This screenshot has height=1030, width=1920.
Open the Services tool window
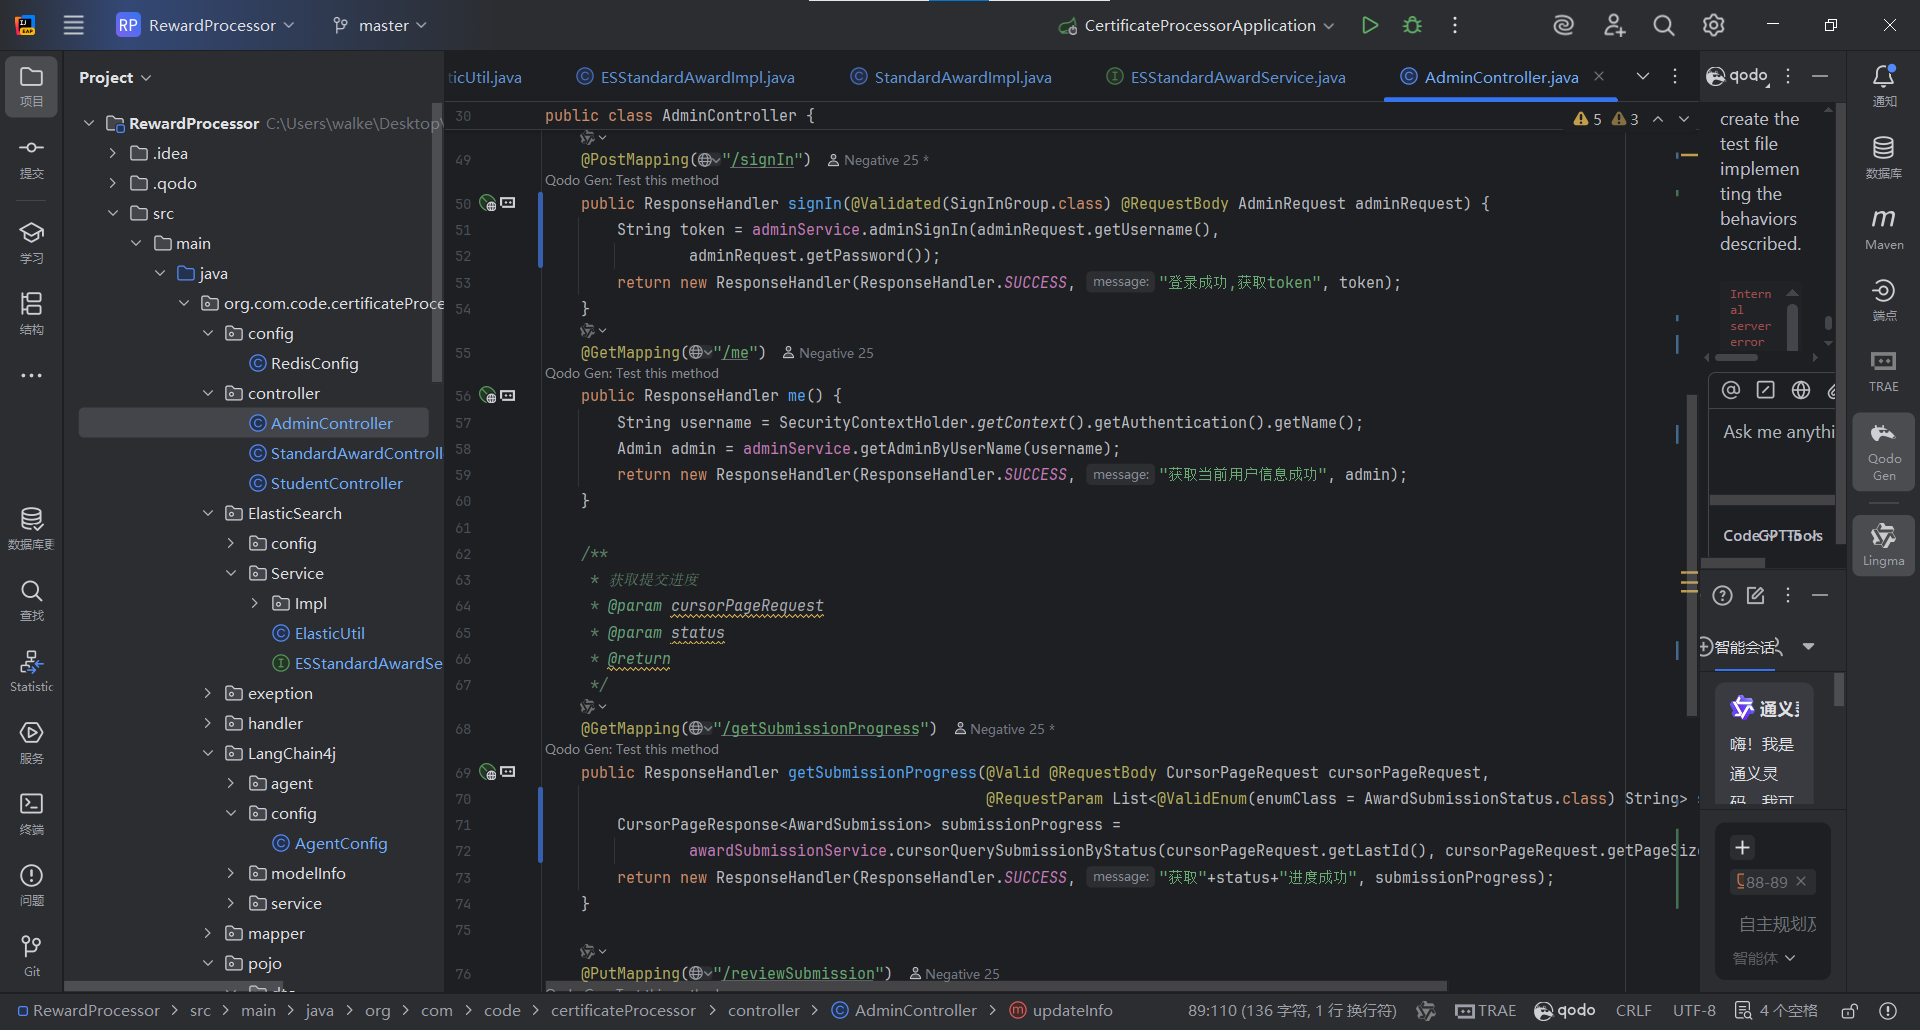pos(31,743)
